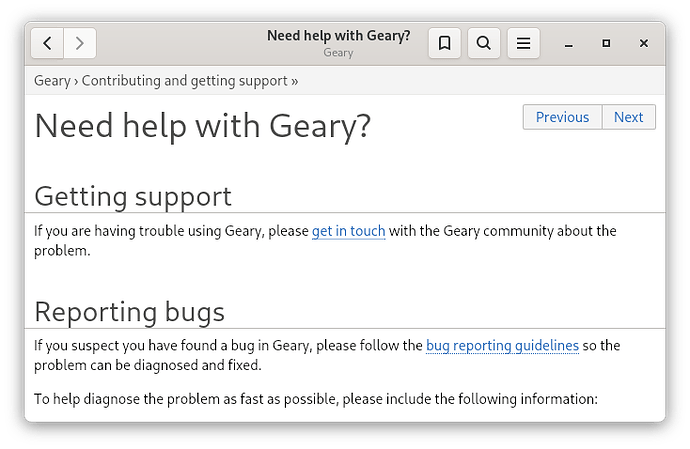Click the sentence starting 'To help diagnose'
Screen dimensions: 690x449
[x=316, y=399]
